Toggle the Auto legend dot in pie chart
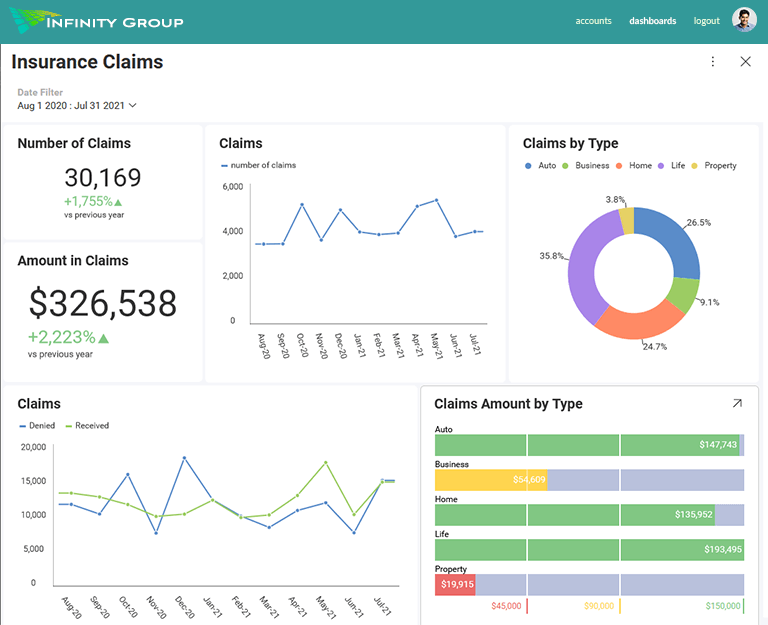This screenshot has height=625, width=768. [x=528, y=166]
